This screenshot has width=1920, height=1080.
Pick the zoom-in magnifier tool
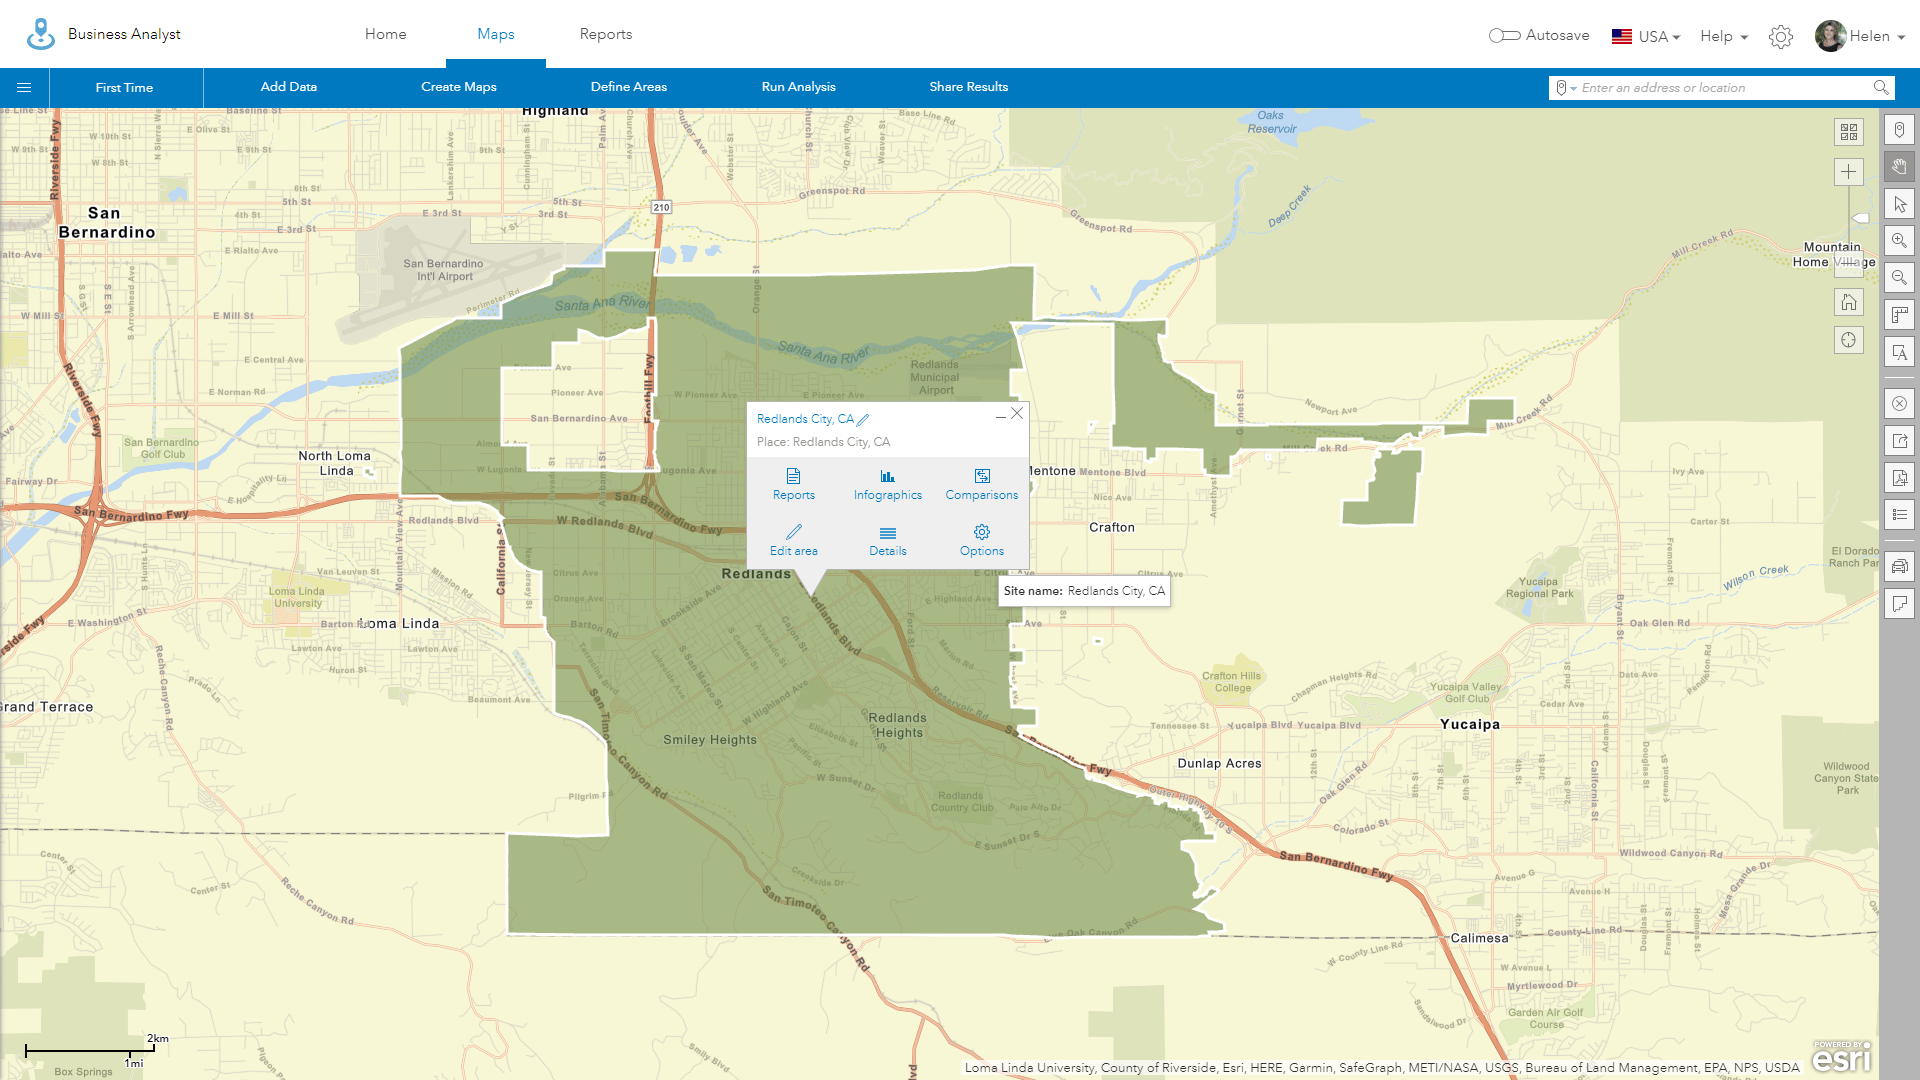(1899, 241)
